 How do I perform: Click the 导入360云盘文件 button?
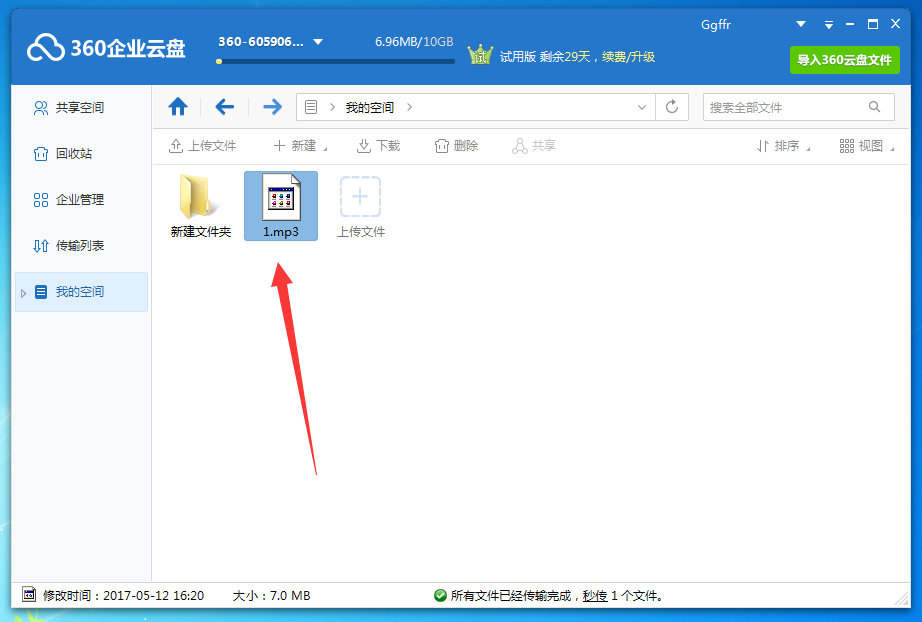[844, 60]
